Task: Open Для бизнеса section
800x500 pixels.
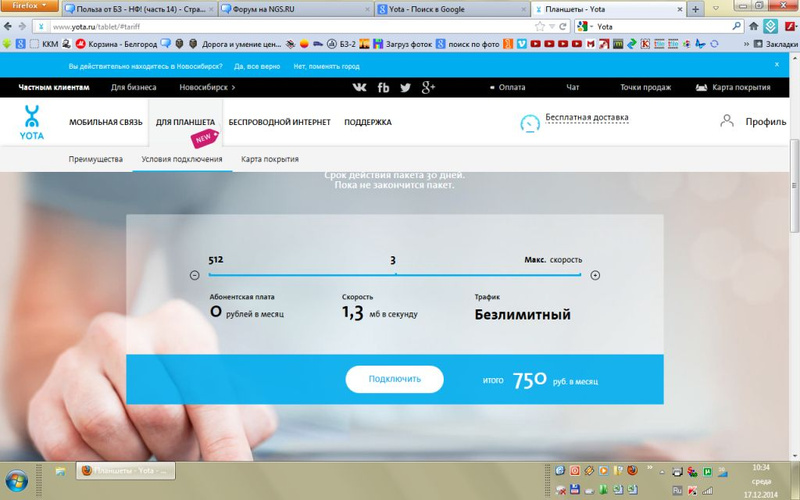Action: [x=134, y=87]
